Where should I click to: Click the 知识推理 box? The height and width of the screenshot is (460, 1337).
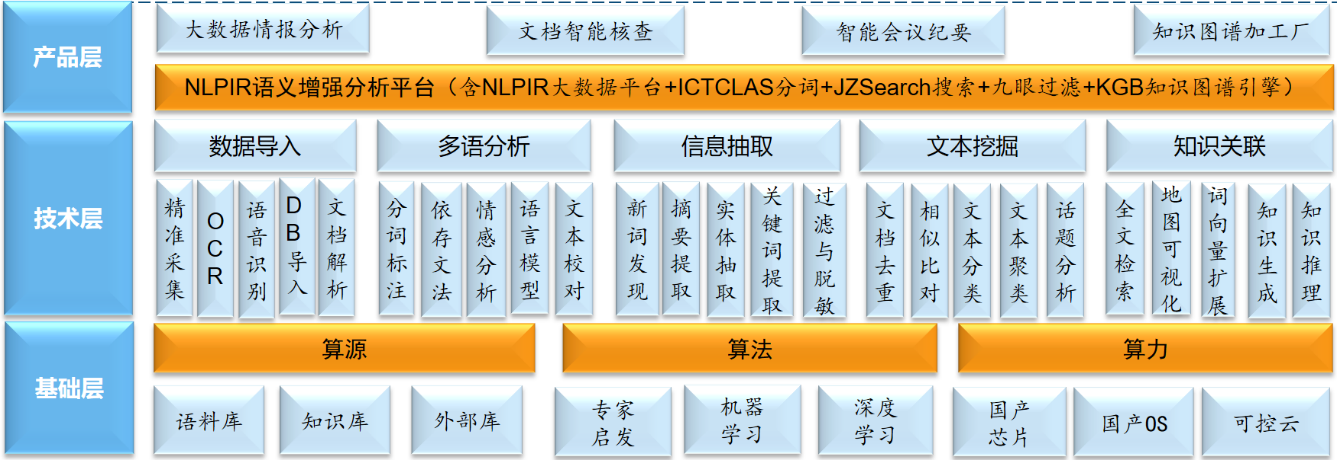[1311, 250]
